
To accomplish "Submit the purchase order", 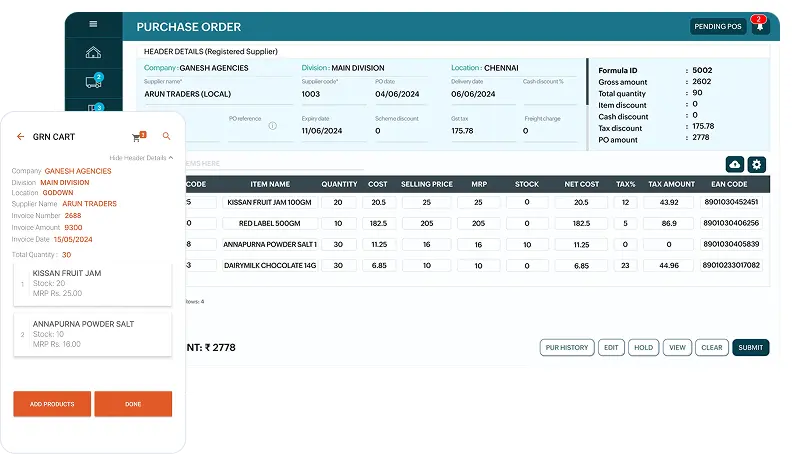I will pyautogui.click(x=751, y=347).
